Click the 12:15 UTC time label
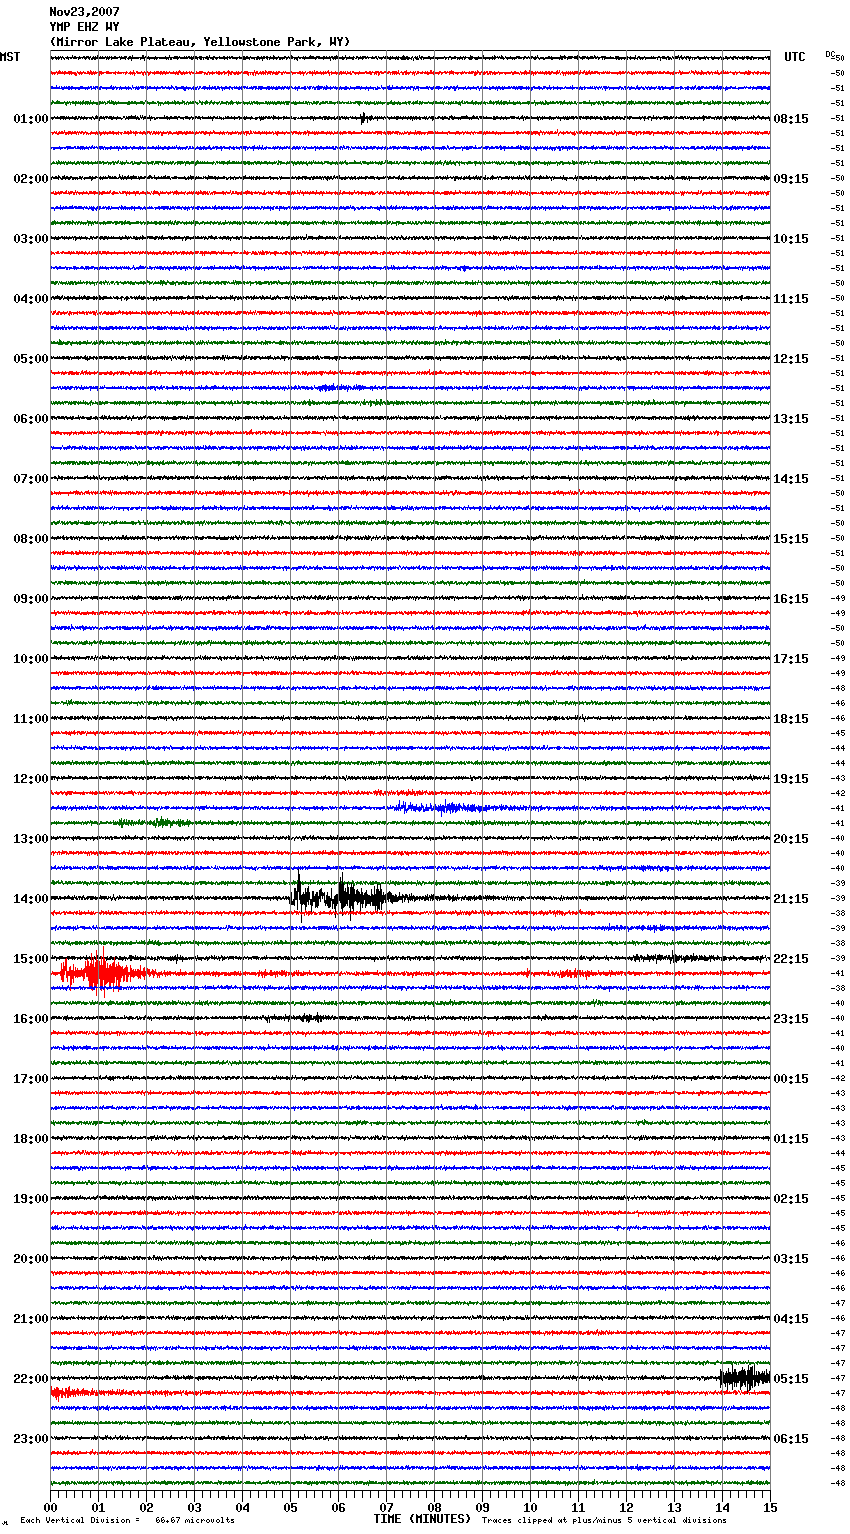This screenshot has height=1534, width=850. pyautogui.click(x=791, y=359)
